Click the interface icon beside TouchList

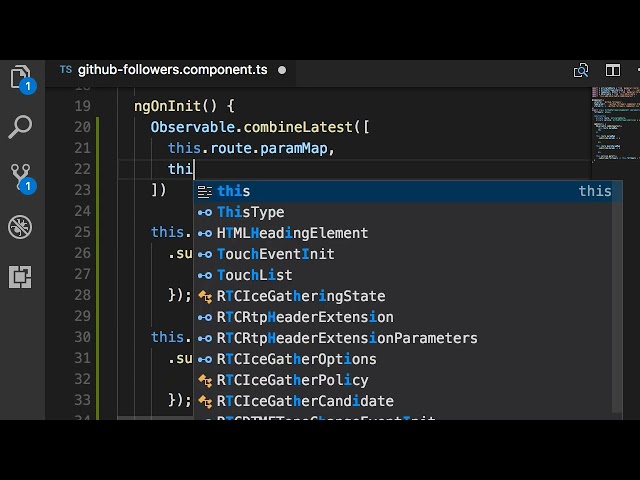click(x=205, y=276)
